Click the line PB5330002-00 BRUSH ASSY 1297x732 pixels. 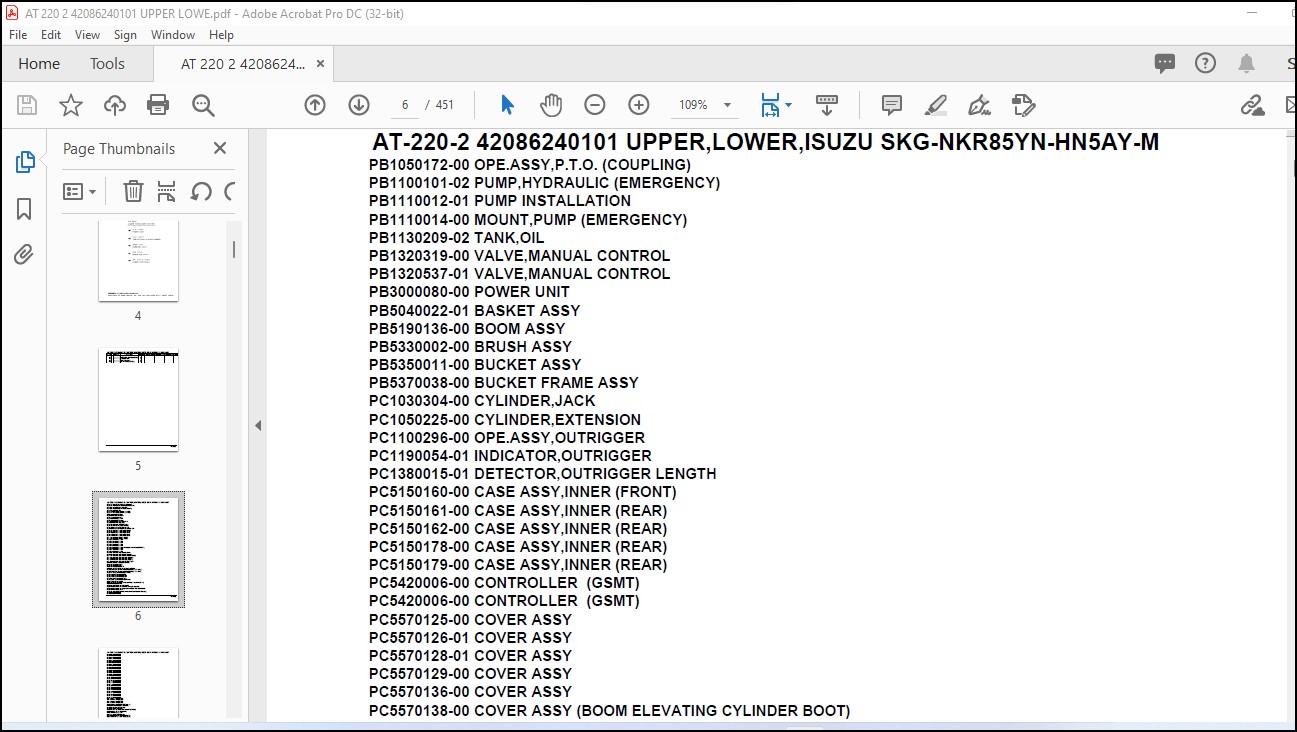470,346
